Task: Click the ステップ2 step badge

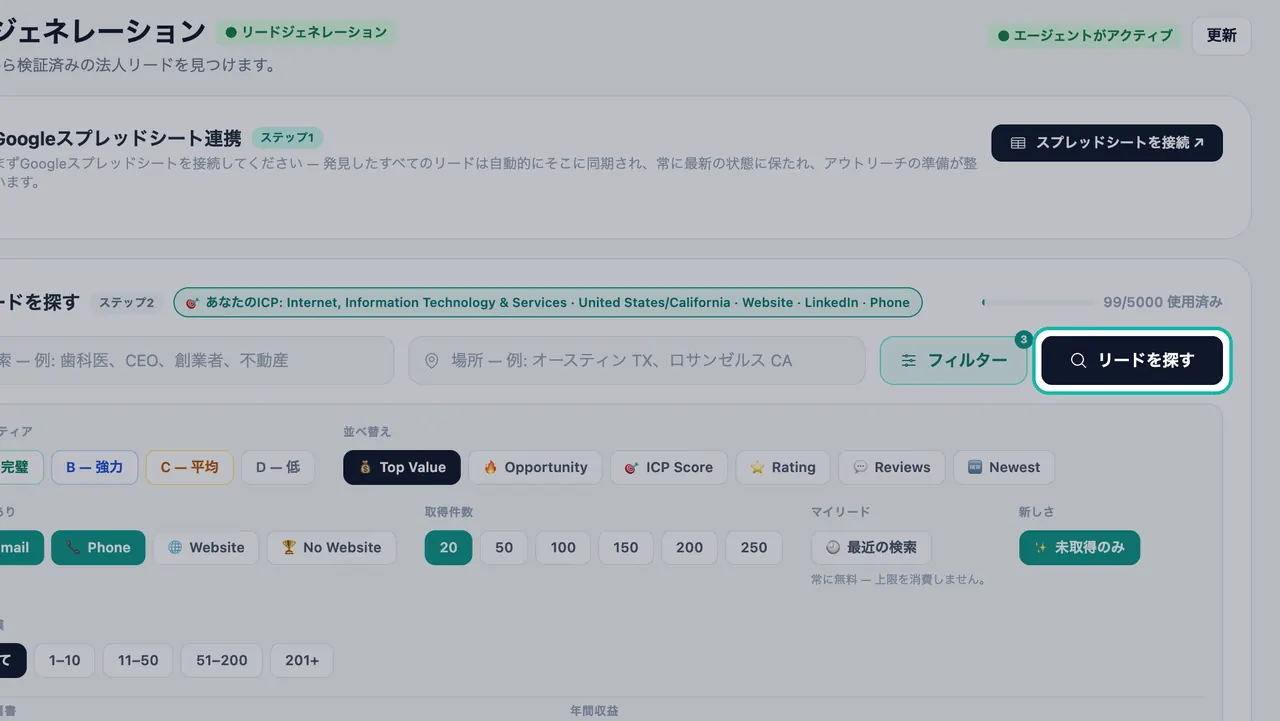Action: (127, 302)
